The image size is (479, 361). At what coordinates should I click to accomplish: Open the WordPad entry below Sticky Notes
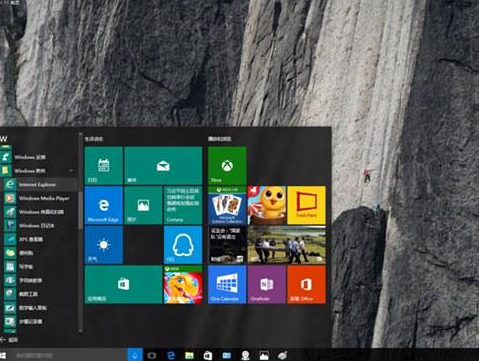pos(40,267)
